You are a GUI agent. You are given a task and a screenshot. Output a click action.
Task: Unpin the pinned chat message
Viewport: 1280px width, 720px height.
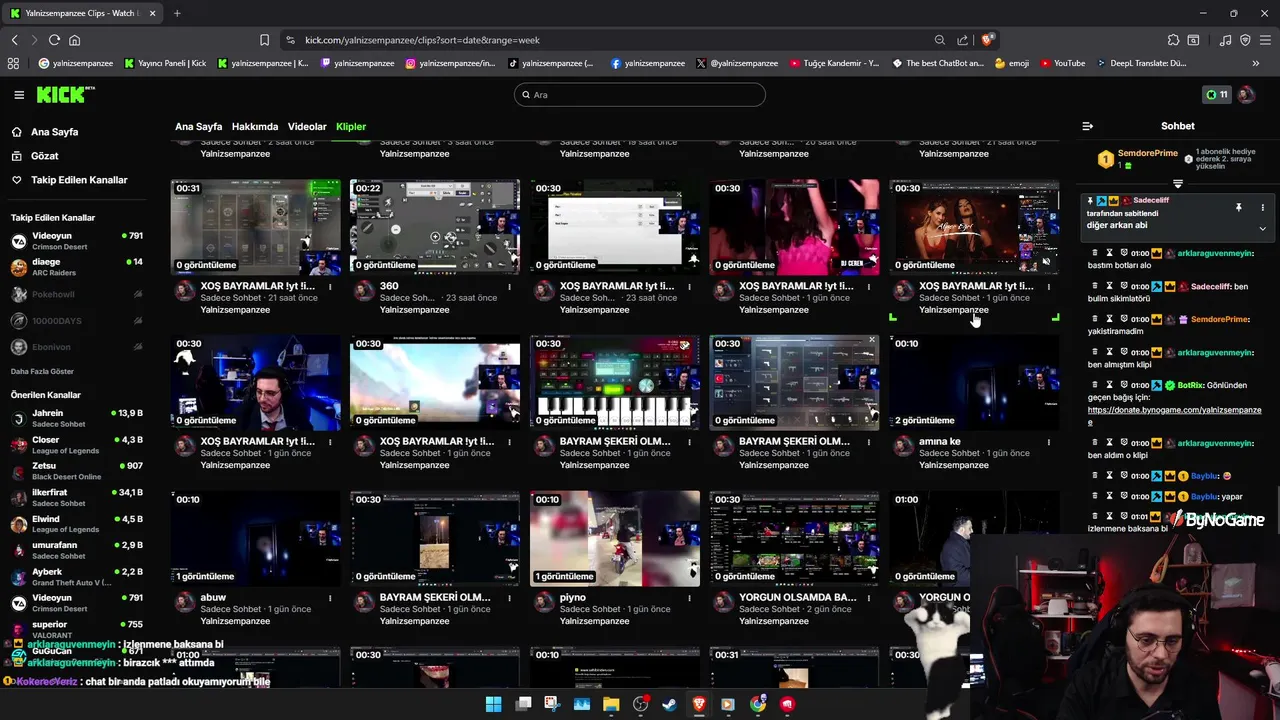coord(1238,207)
